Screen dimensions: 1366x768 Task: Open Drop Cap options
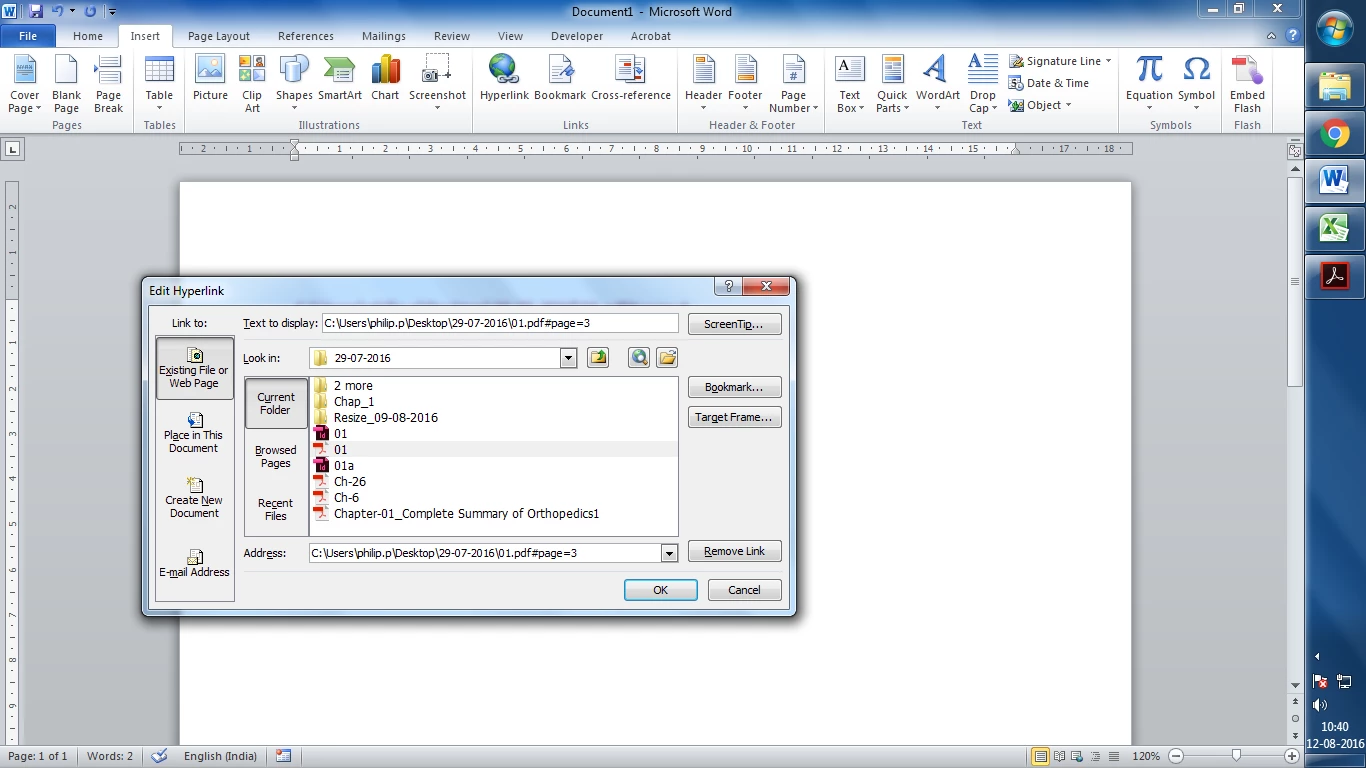click(983, 85)
